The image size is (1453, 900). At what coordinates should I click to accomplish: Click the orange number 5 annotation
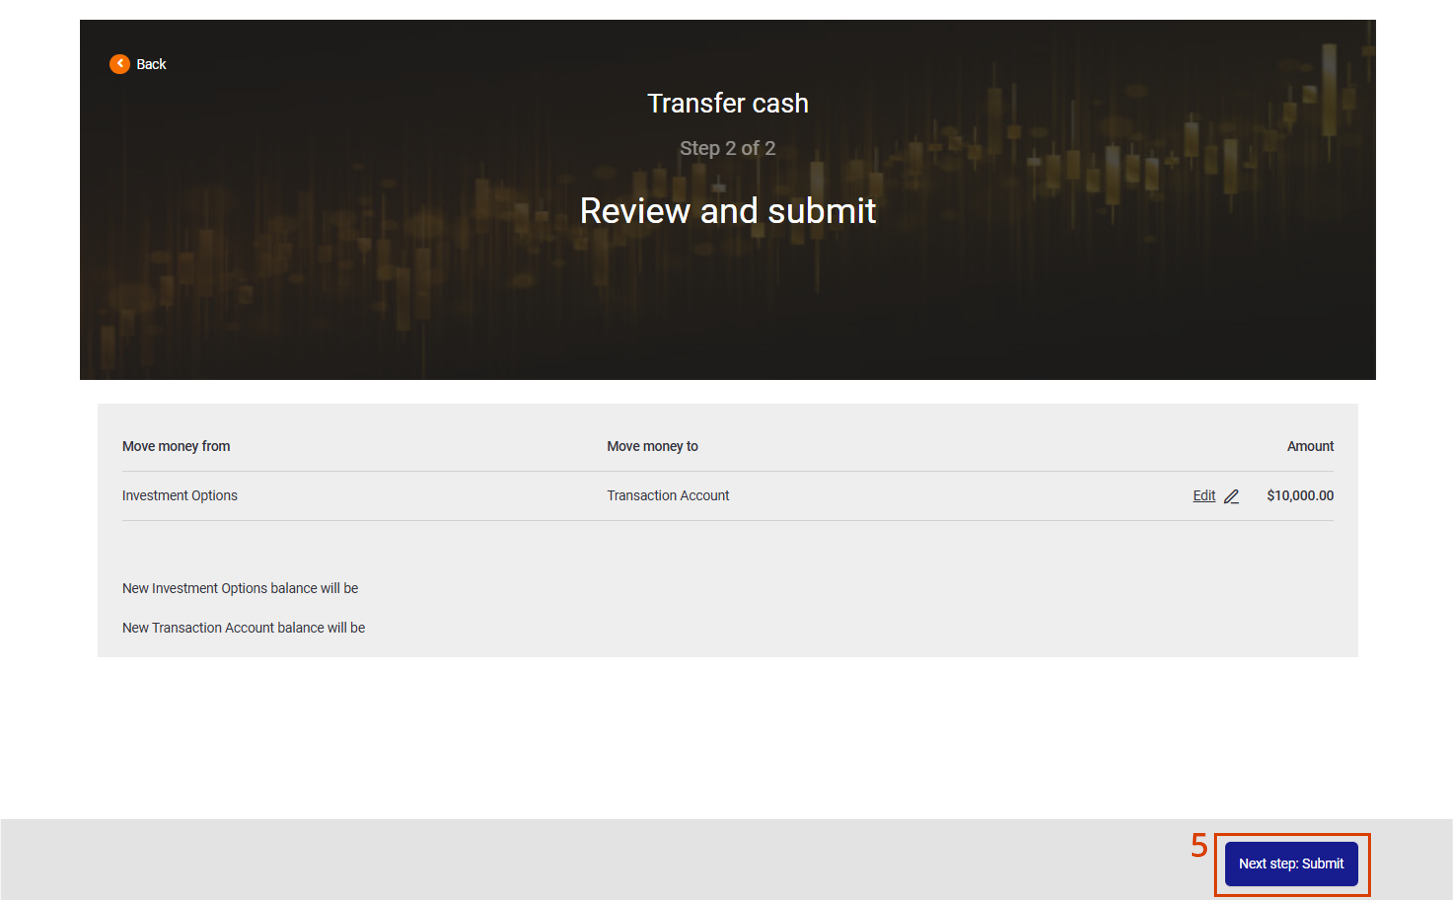click(x=1199, y=846)
